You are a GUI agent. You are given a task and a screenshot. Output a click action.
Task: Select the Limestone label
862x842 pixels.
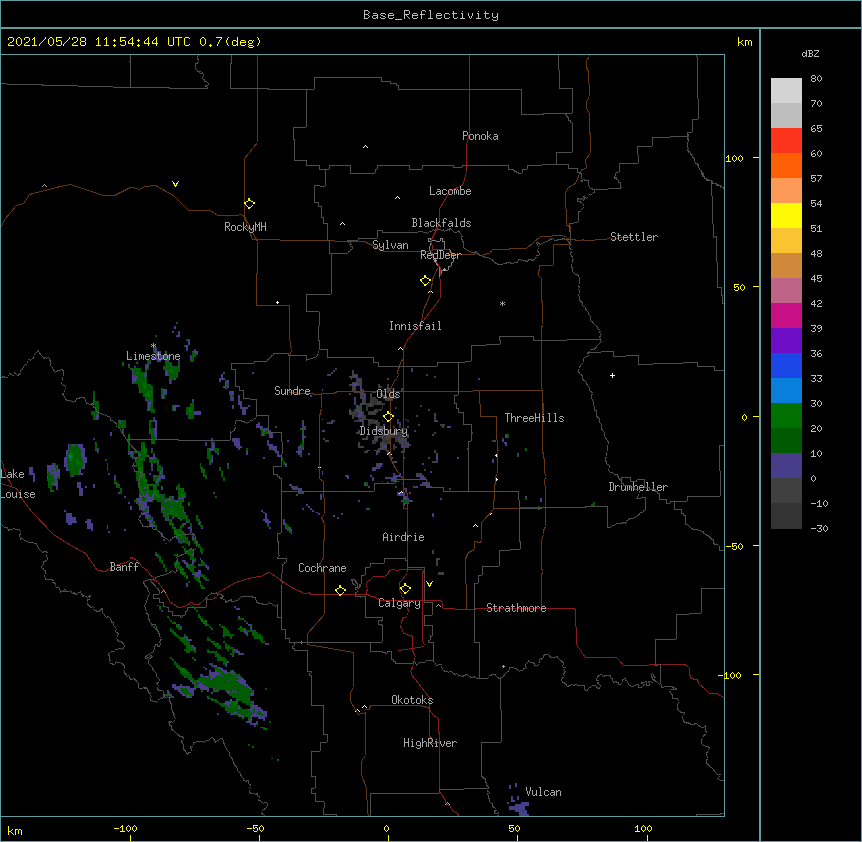153,356
